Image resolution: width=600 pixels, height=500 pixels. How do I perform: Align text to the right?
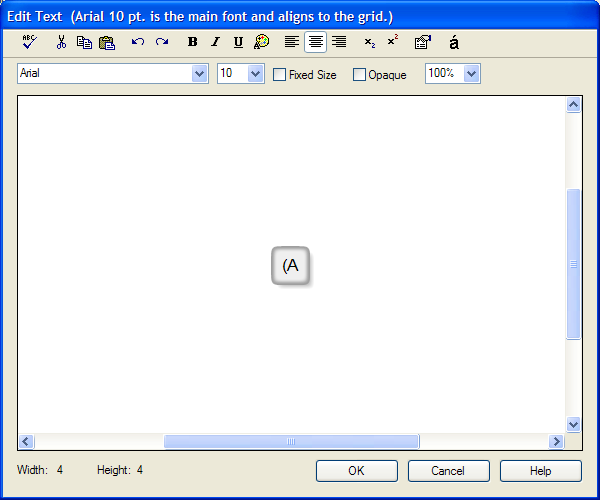click(x=339, y=42)
